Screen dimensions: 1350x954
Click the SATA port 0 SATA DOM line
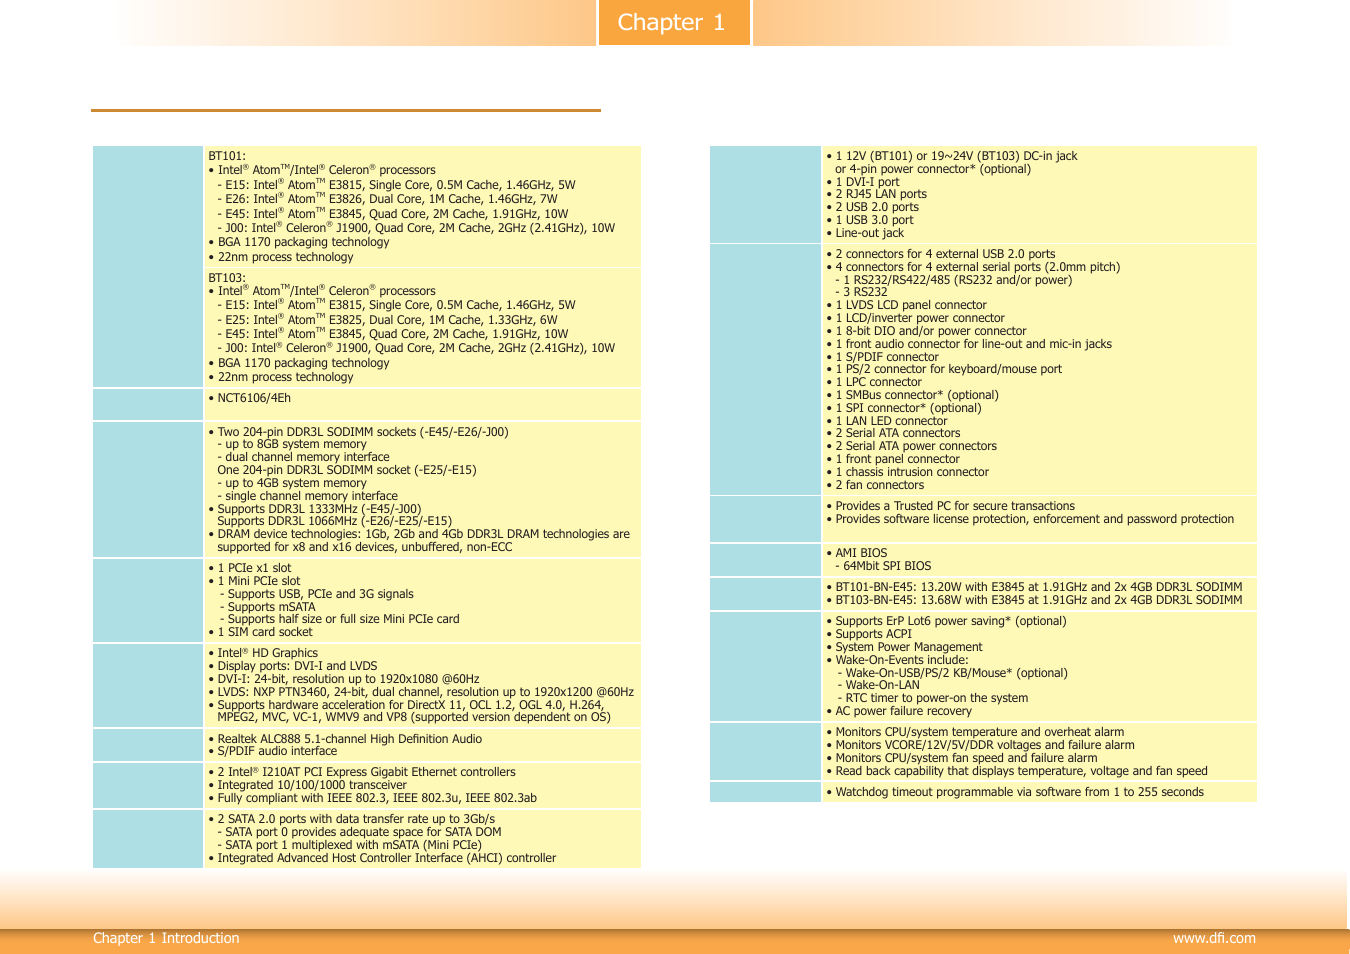[x=359, y=832]
